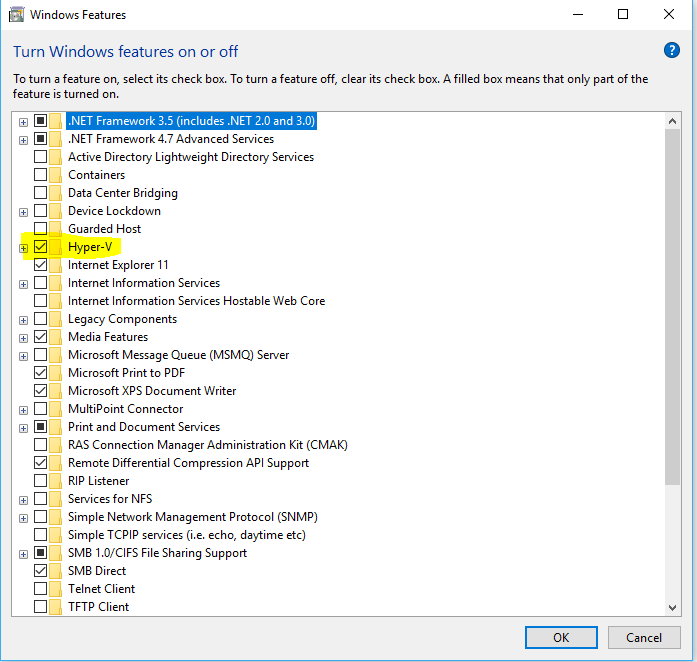Image resolution: width=697 pixels, height=662 pixels.
Task: Uncheck Internet Explorer 11 checkbox
Action: (40, 265)
